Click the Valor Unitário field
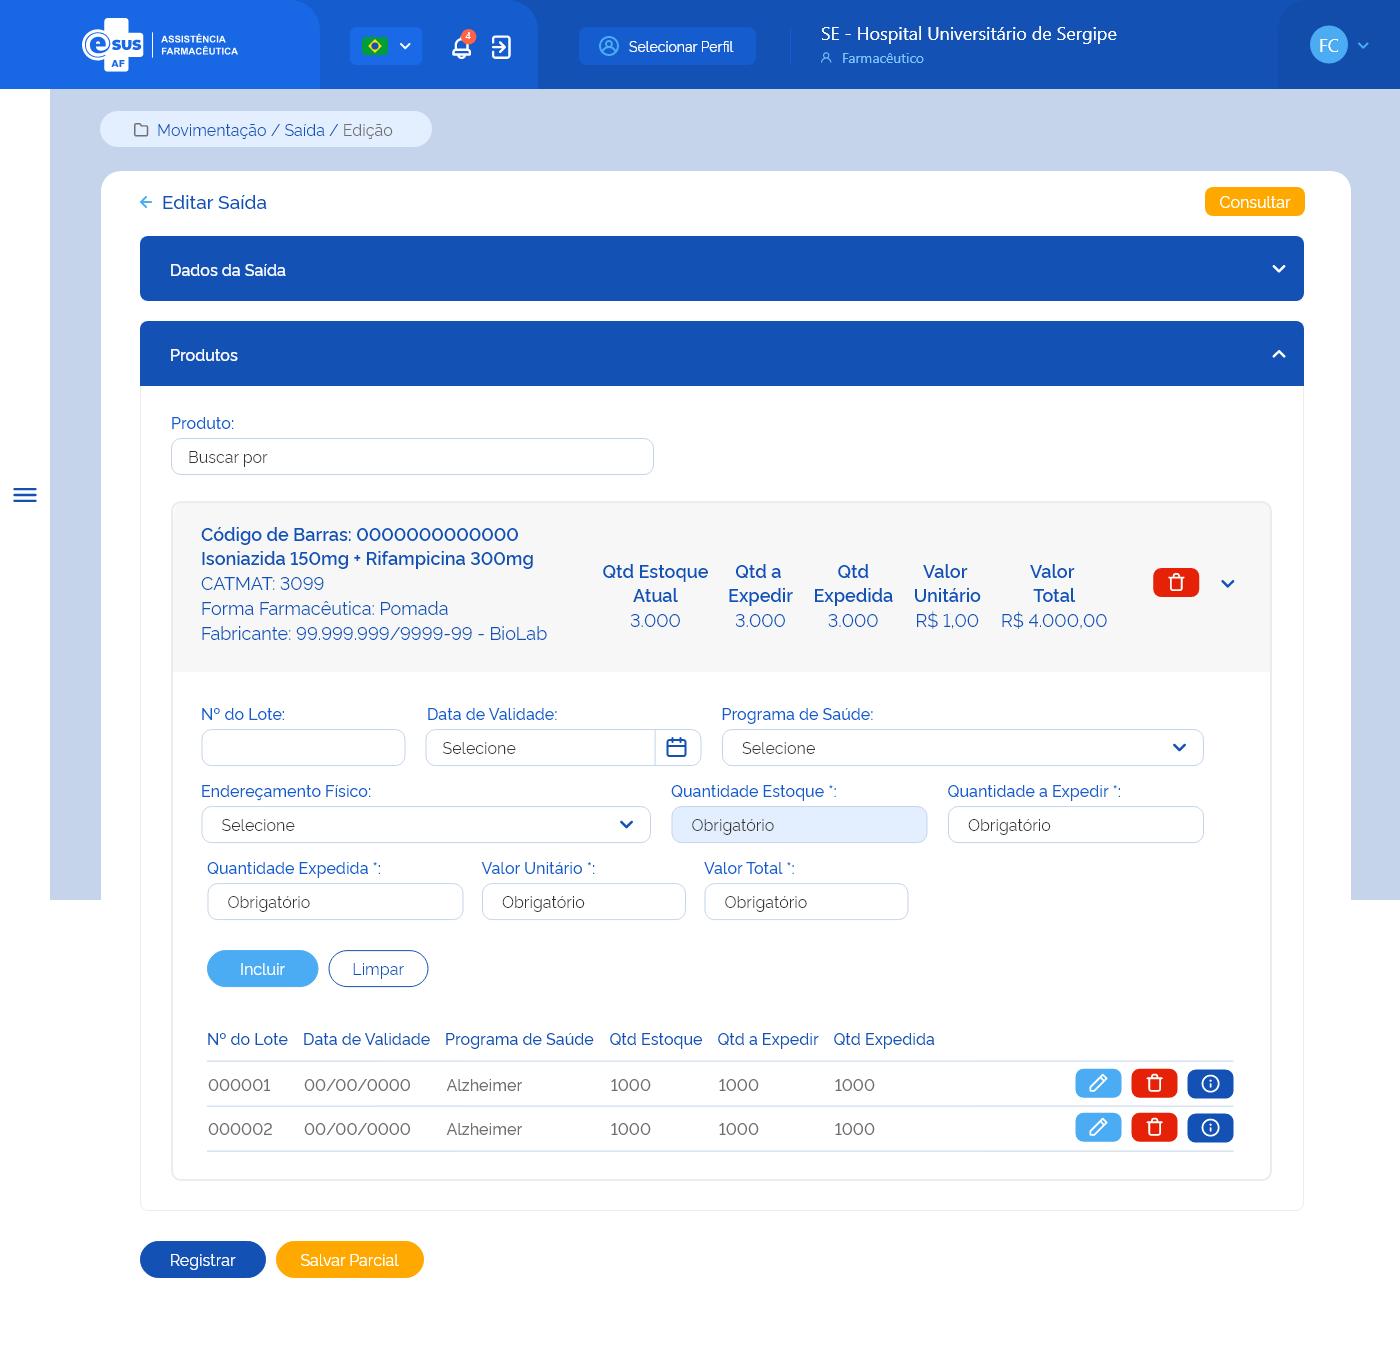 click(x=584, y=902)
